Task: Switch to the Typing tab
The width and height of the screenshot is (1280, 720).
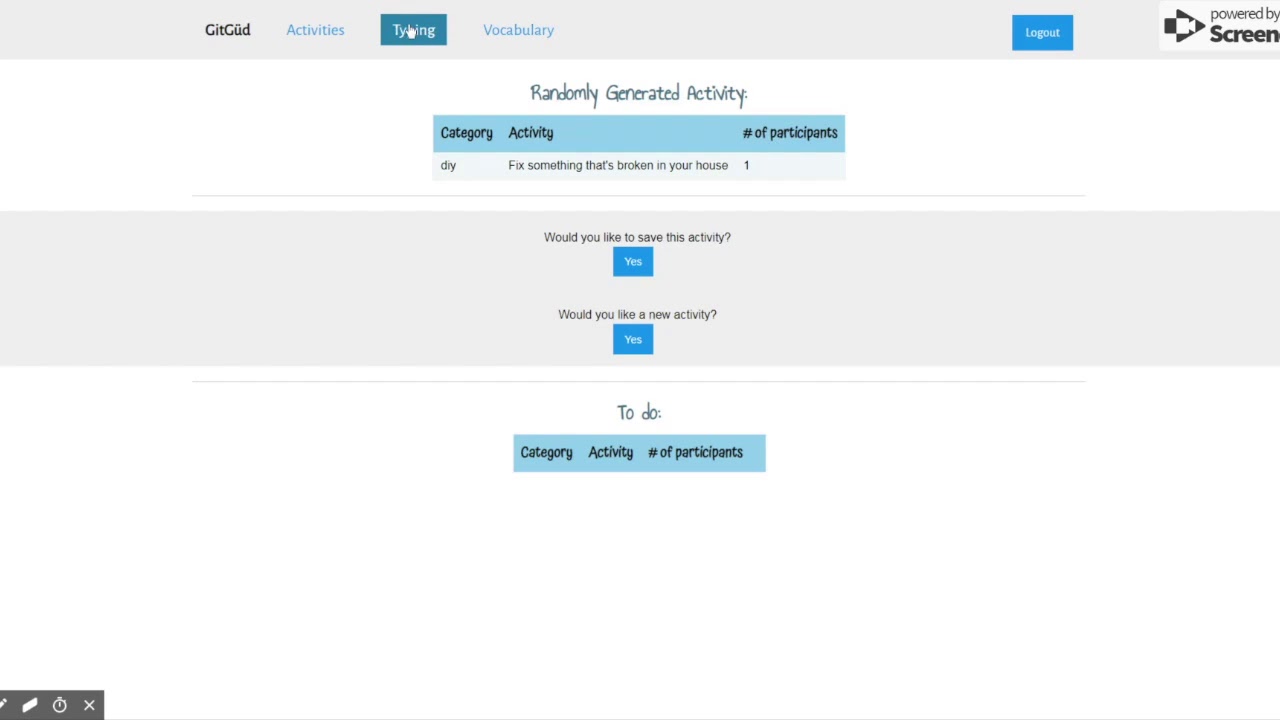Action: (413, 30)
